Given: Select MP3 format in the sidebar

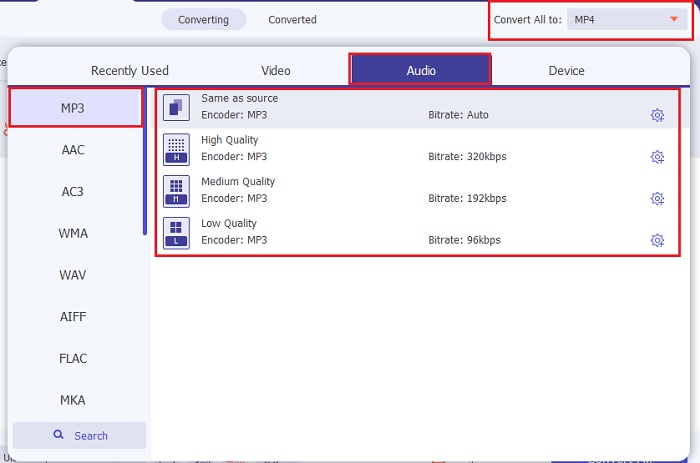Looking at the screenshot, I should [x=75, y=108].
